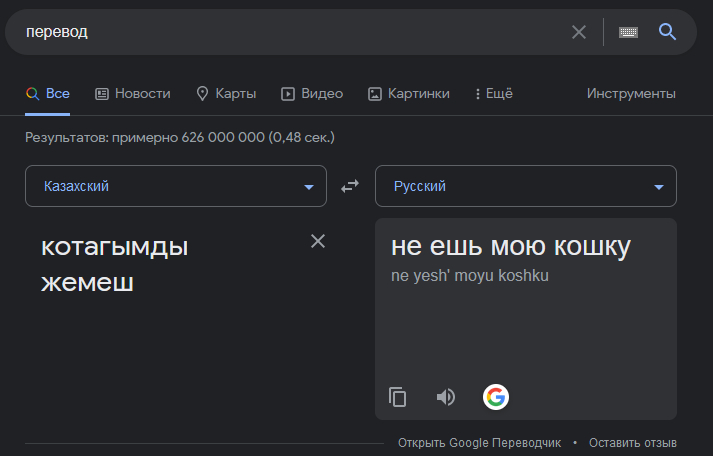The width and height of the screenshot is (713, 456).
Task: Swap Kazakh and Russian languages
Action: tap(350, 186)
